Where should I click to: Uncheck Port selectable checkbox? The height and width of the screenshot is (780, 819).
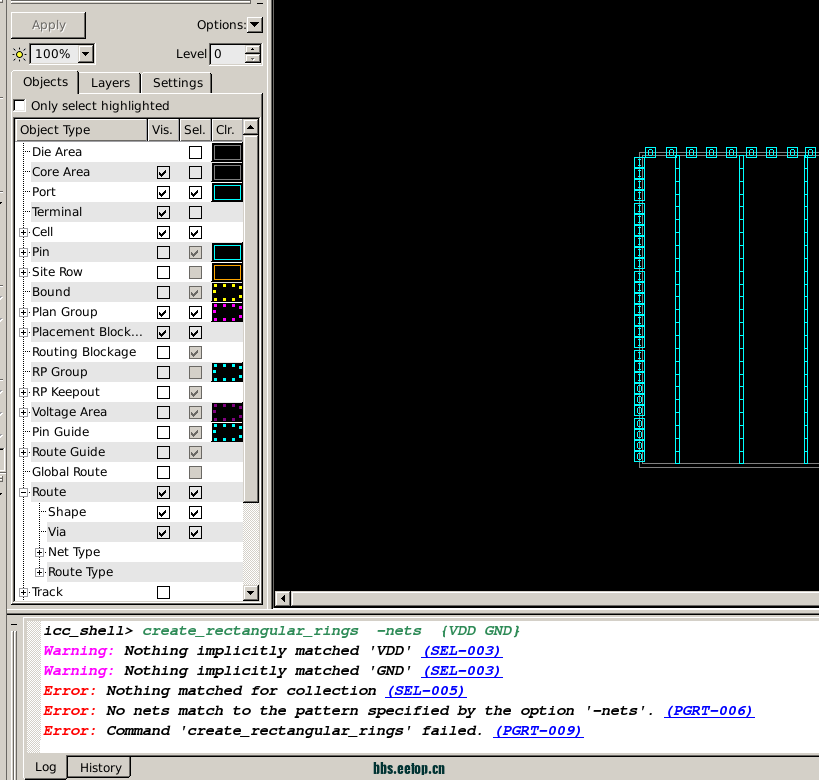tap(195, 192)
